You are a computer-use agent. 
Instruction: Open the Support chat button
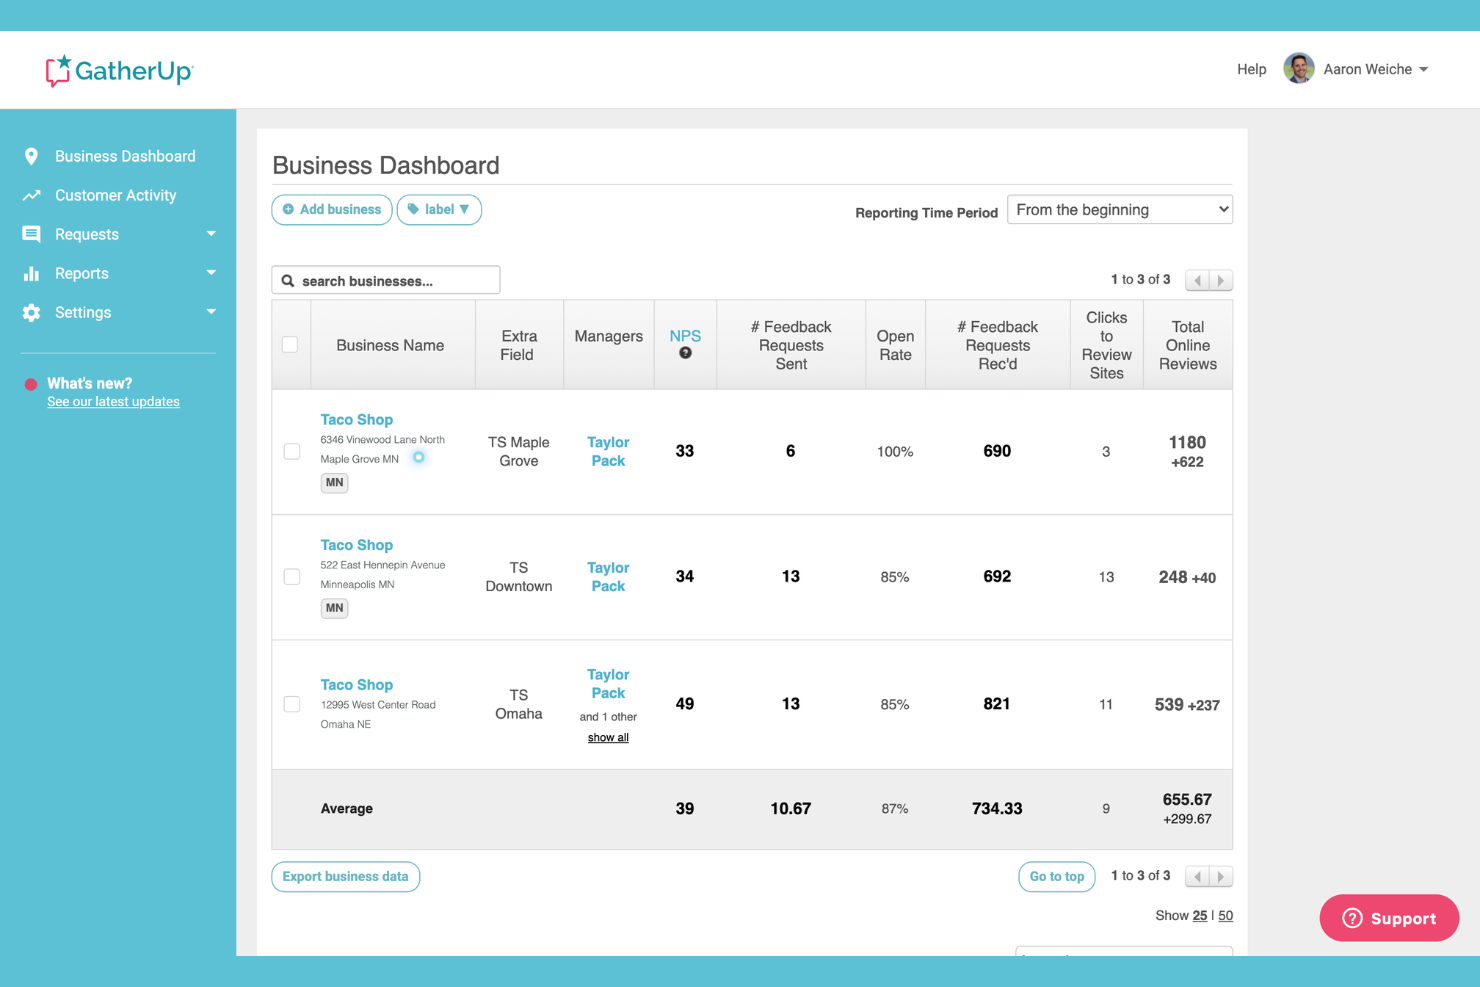(x=1389, y=918)
